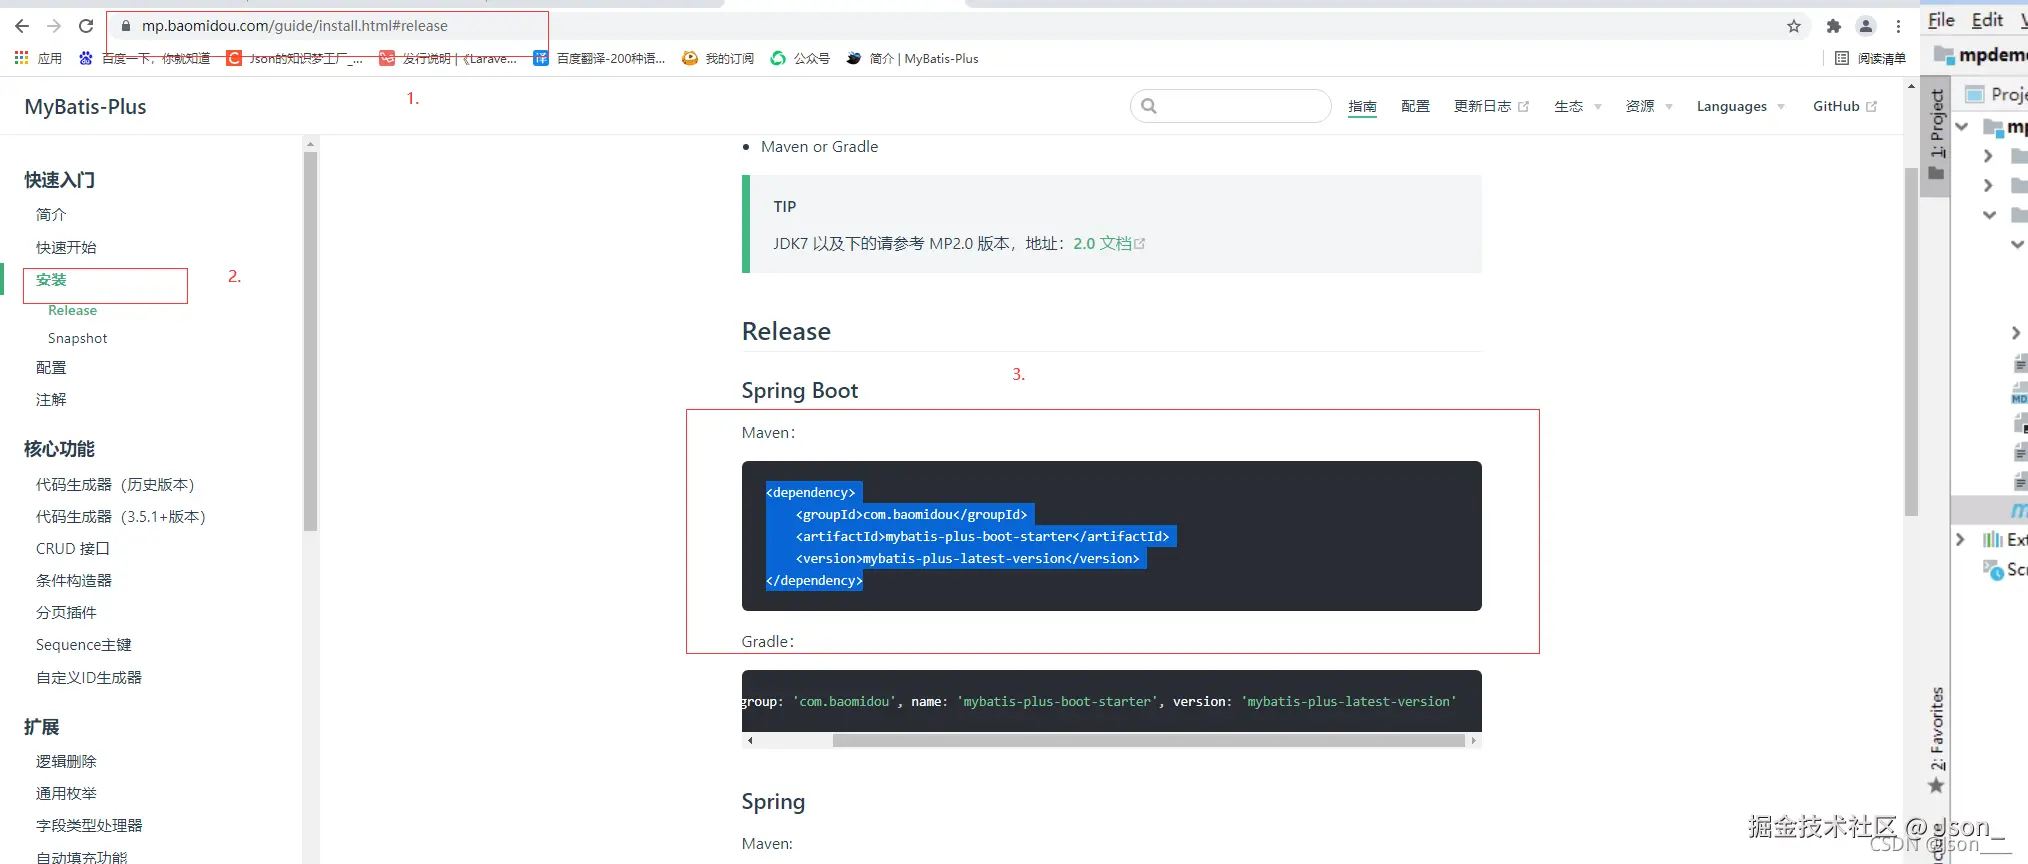The width and height of the screenshot is (2028, 864).
Task: Open the Edit menu in IntelliJ
Action: [1987, 20]
